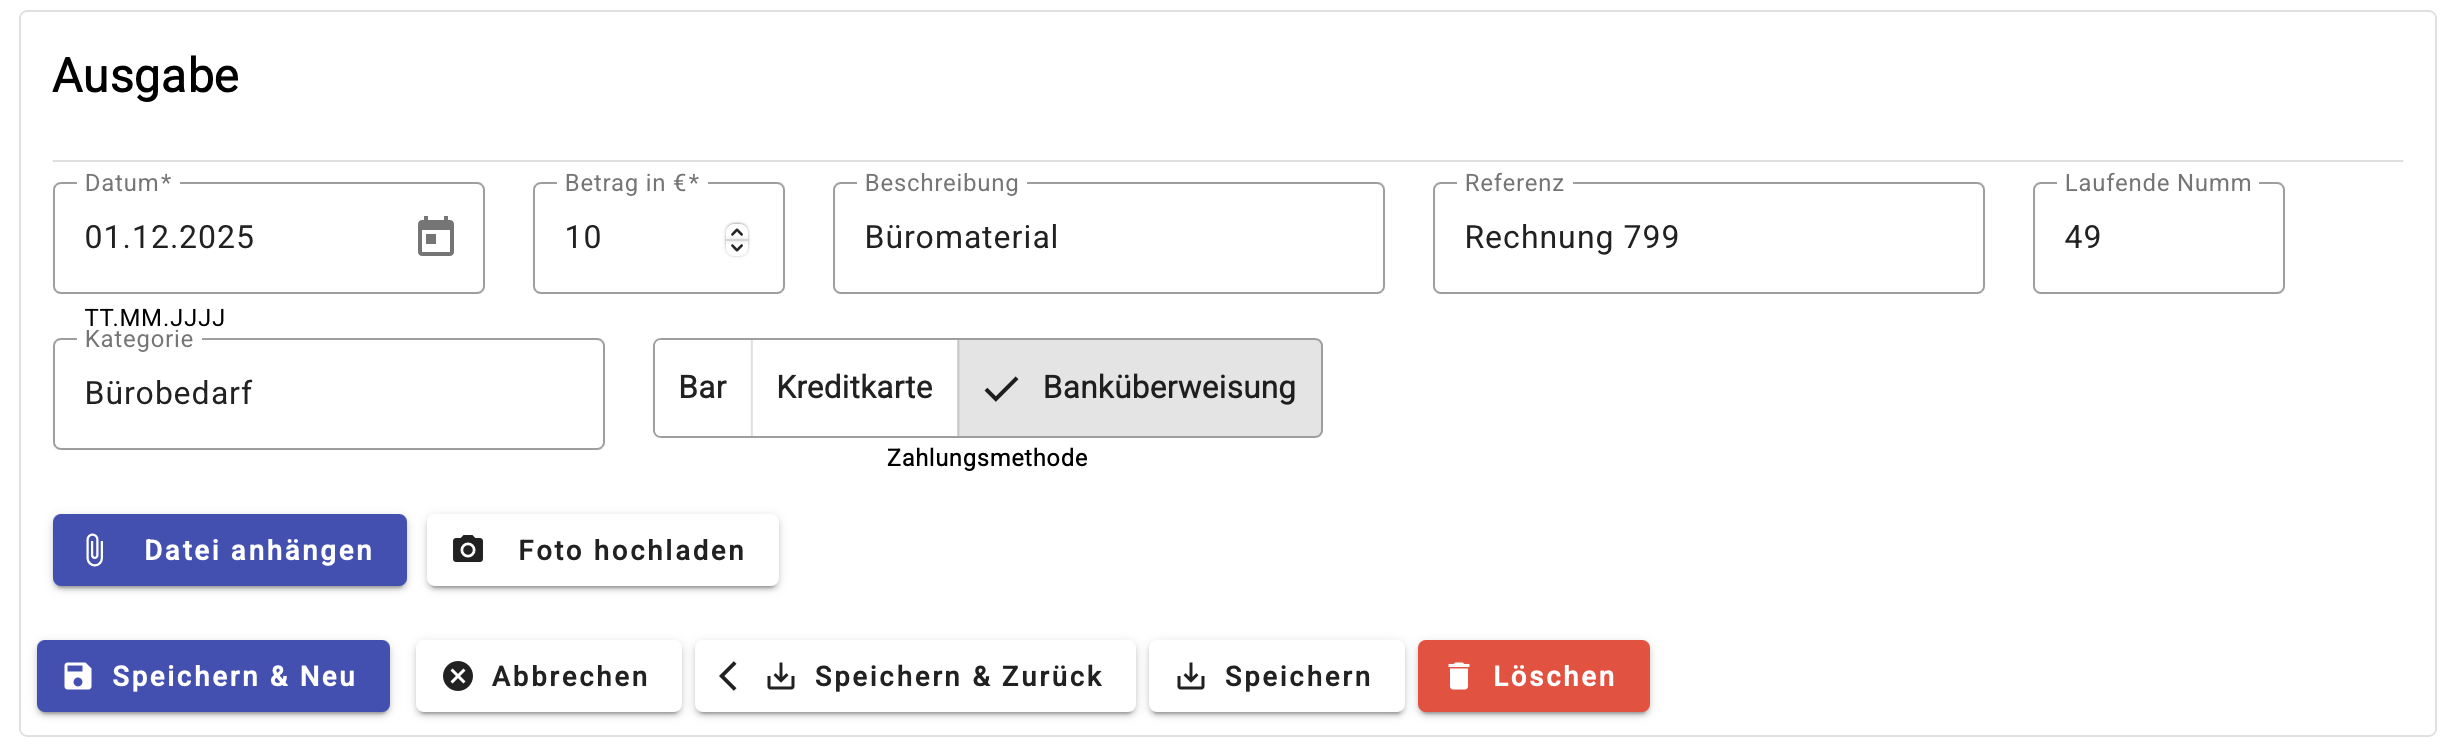Click the X circle icon on Abbrechen
Screen dimensions: 2446x750
point(458,676)
